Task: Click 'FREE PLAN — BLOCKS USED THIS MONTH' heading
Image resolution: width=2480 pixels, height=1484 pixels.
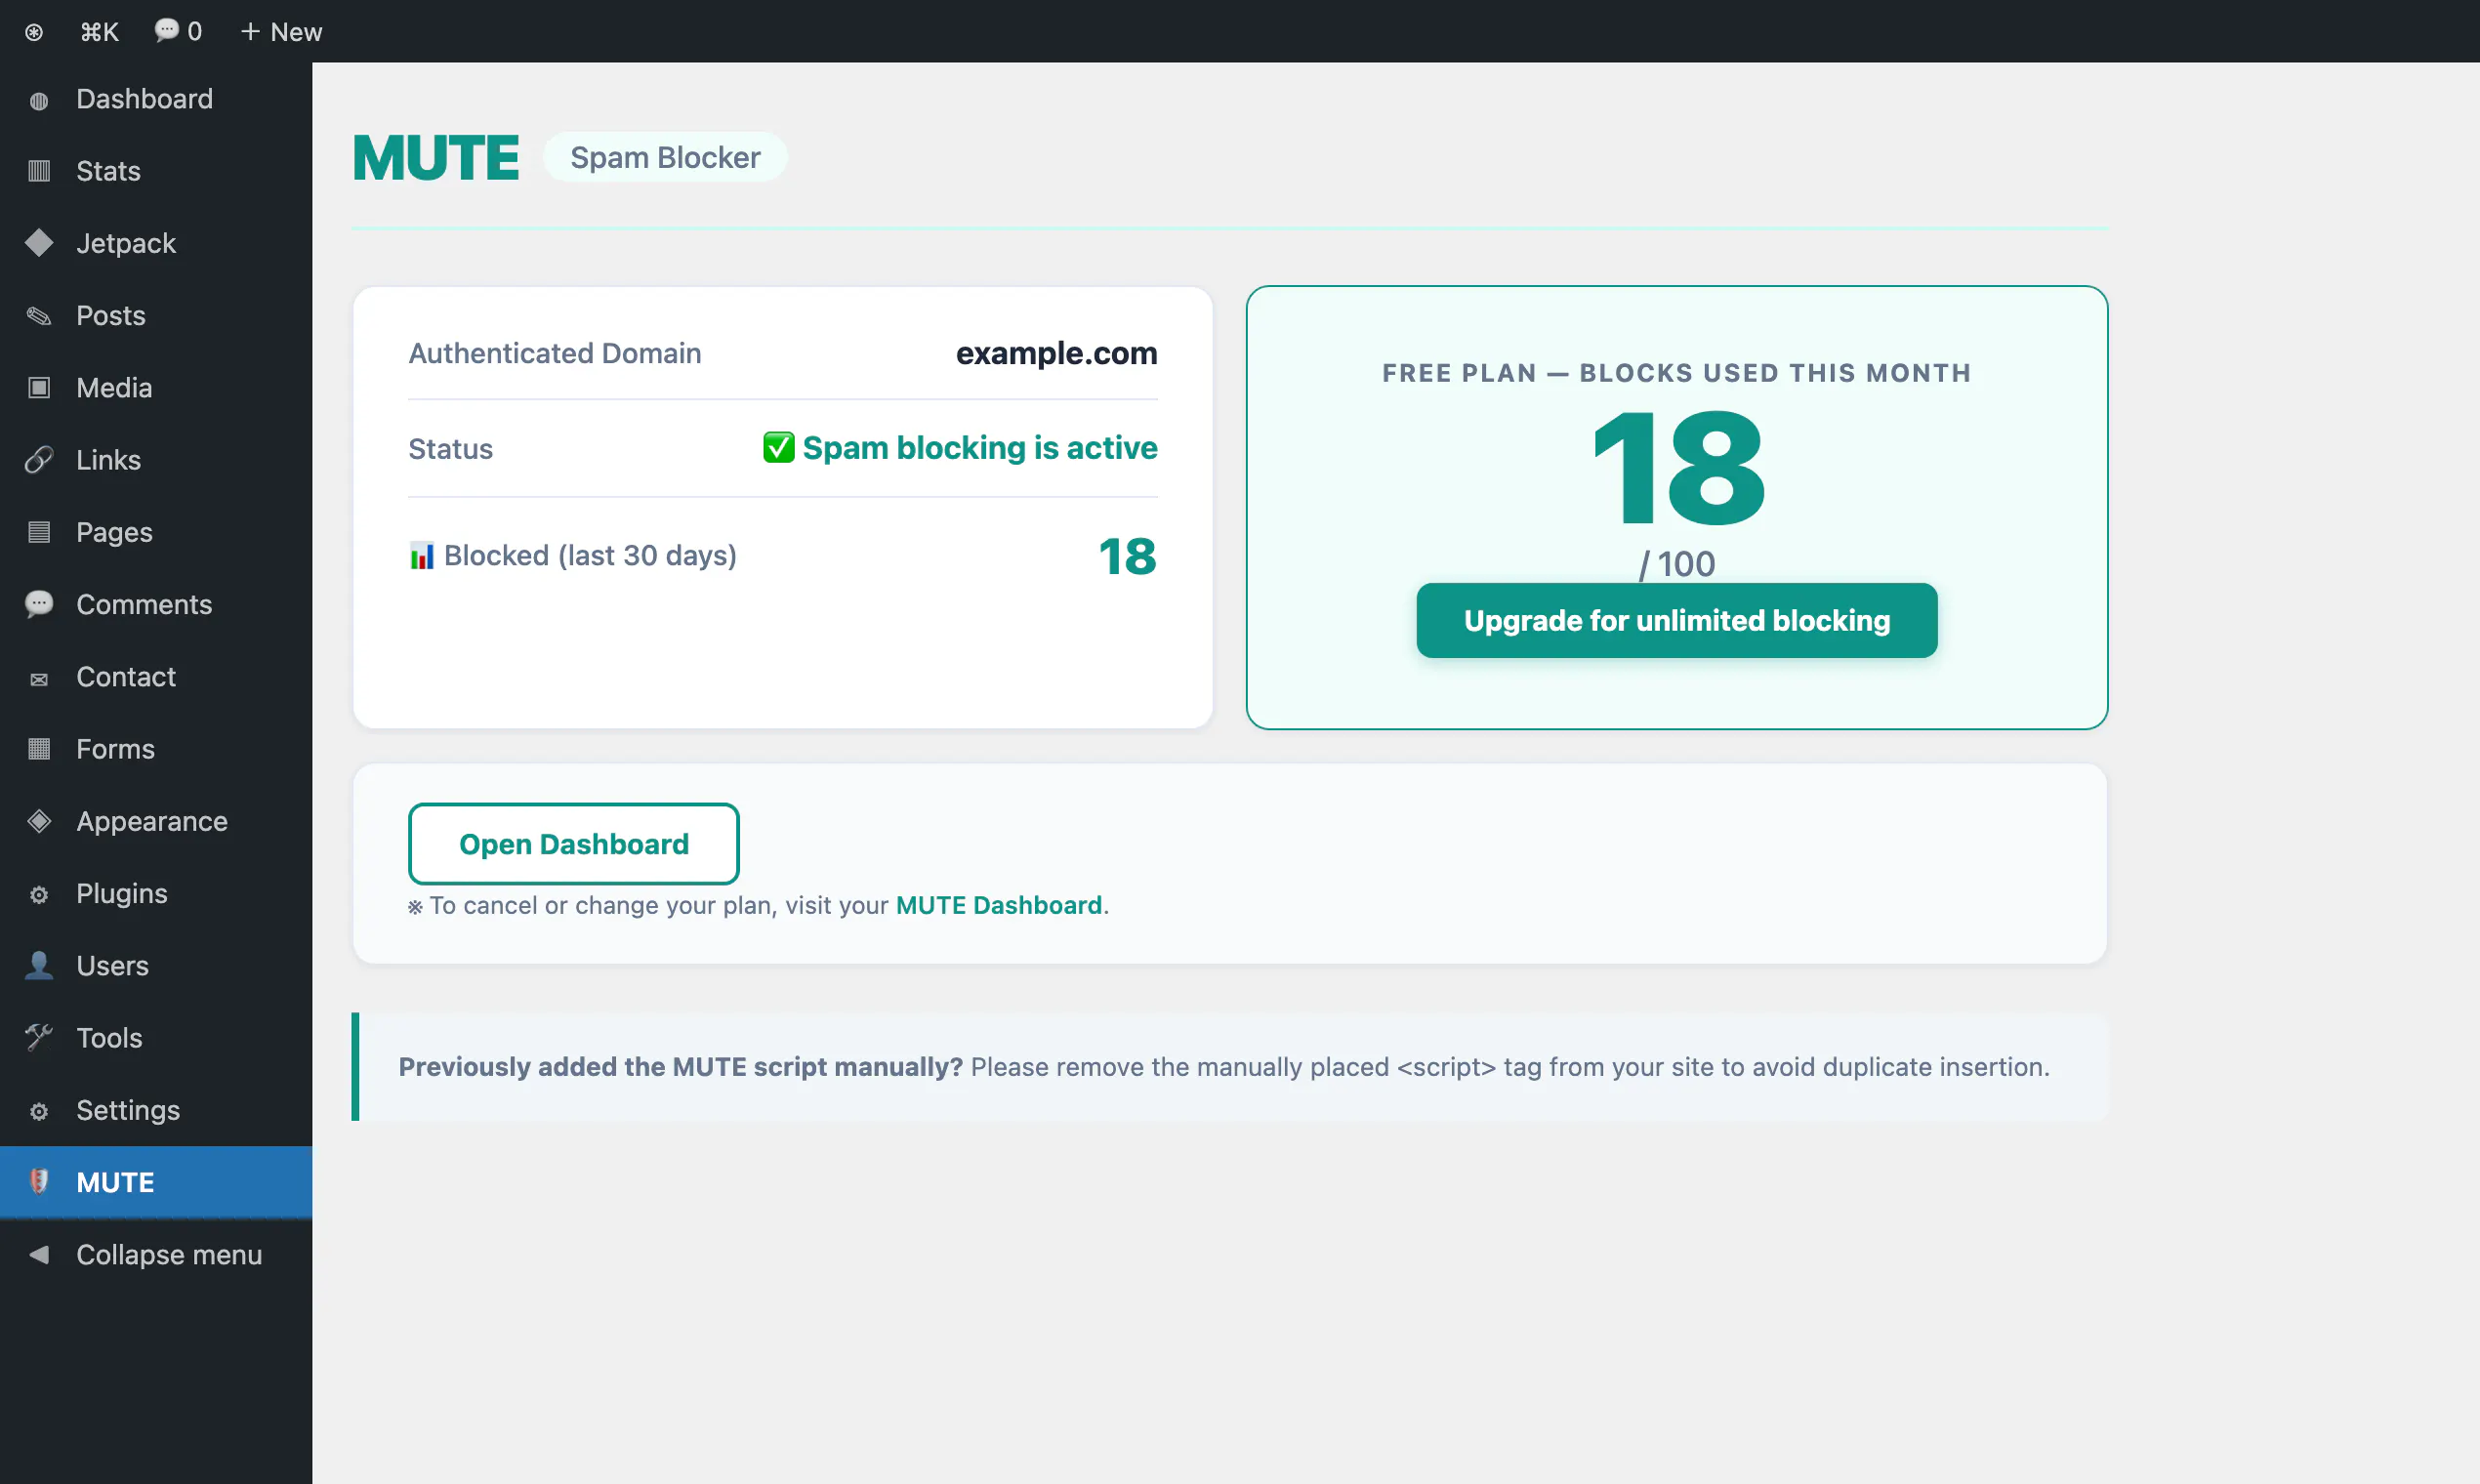Action: pyautogui.click(x=1677, y=373)
